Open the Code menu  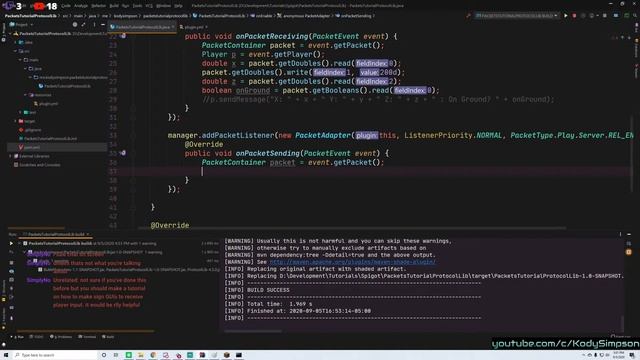pyautogui.click(x=66, y=6)
